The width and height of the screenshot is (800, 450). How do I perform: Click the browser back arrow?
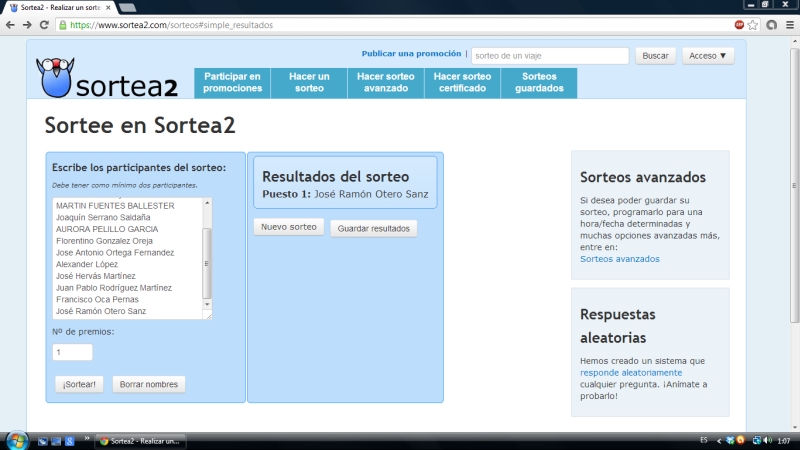(11, 24)
